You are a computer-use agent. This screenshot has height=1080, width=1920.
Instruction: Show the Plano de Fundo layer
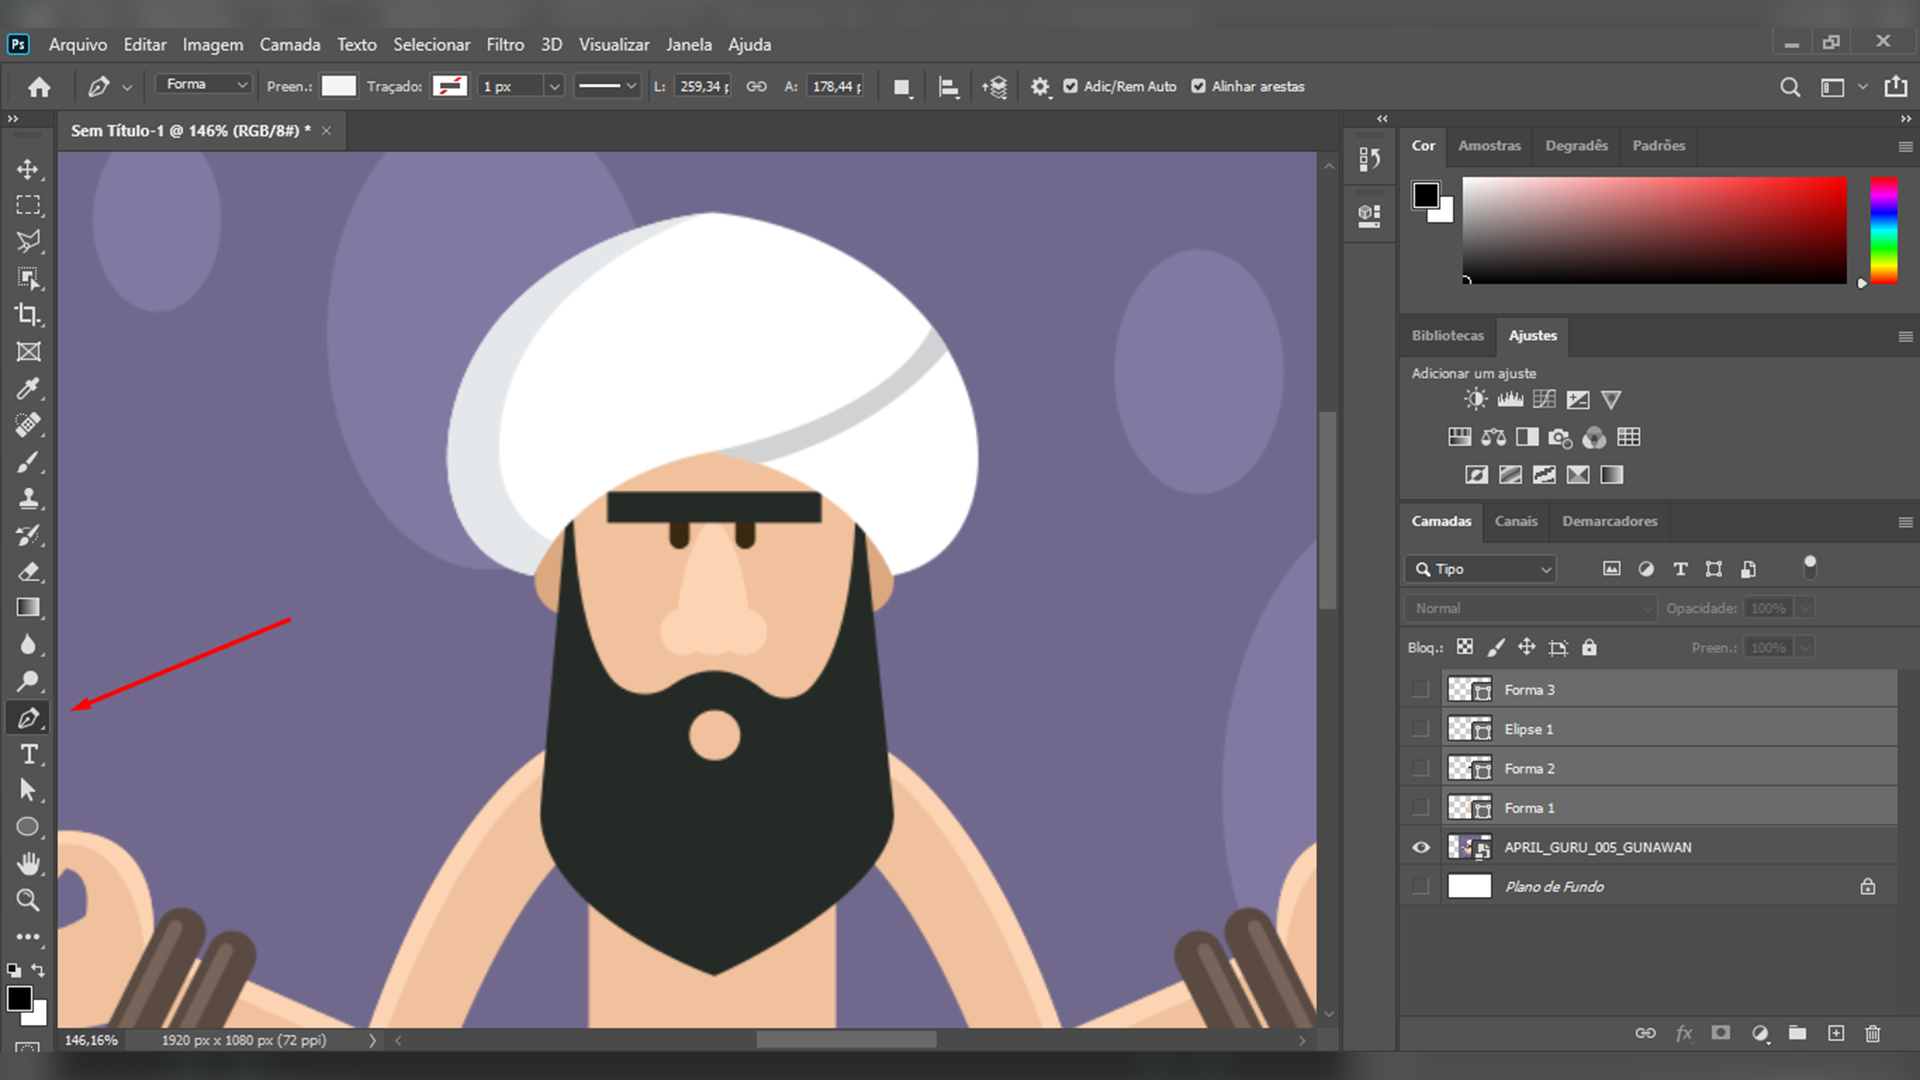point(1420,887)
